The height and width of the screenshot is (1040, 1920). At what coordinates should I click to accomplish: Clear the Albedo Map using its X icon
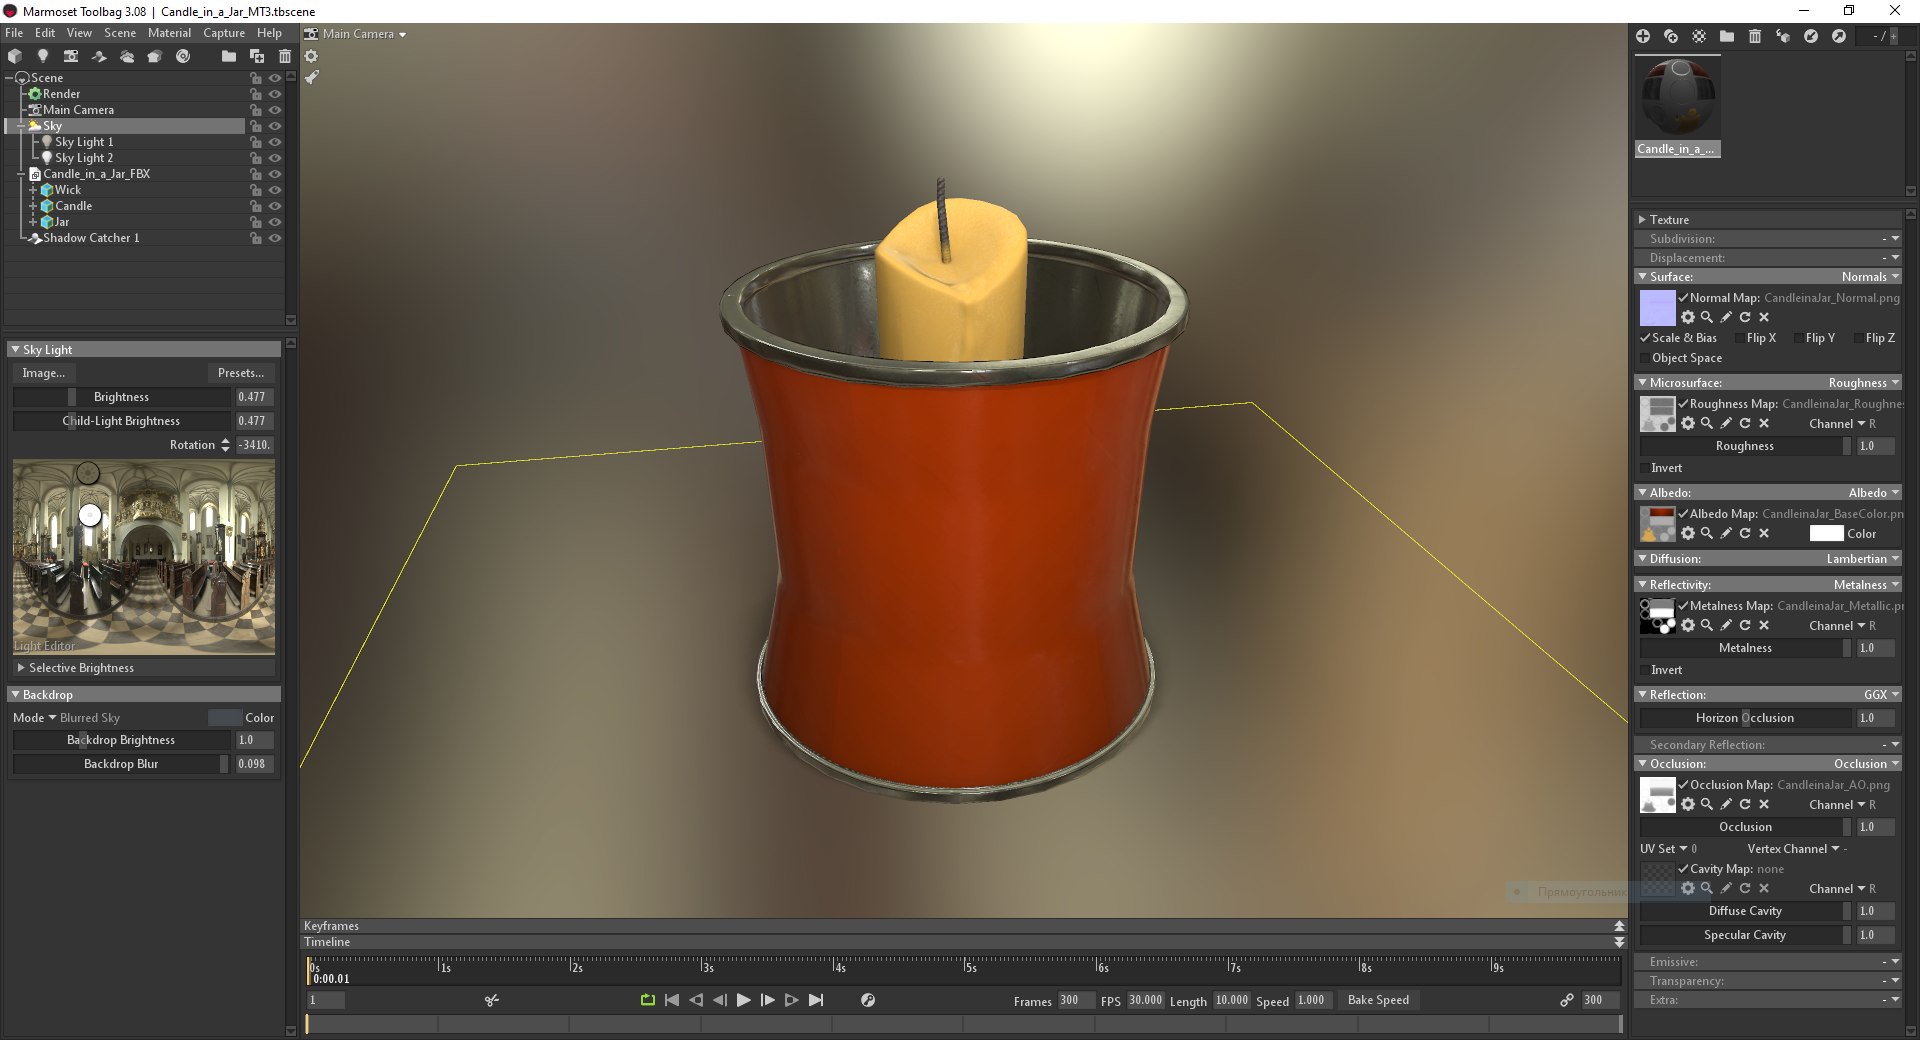point(1764,533)
